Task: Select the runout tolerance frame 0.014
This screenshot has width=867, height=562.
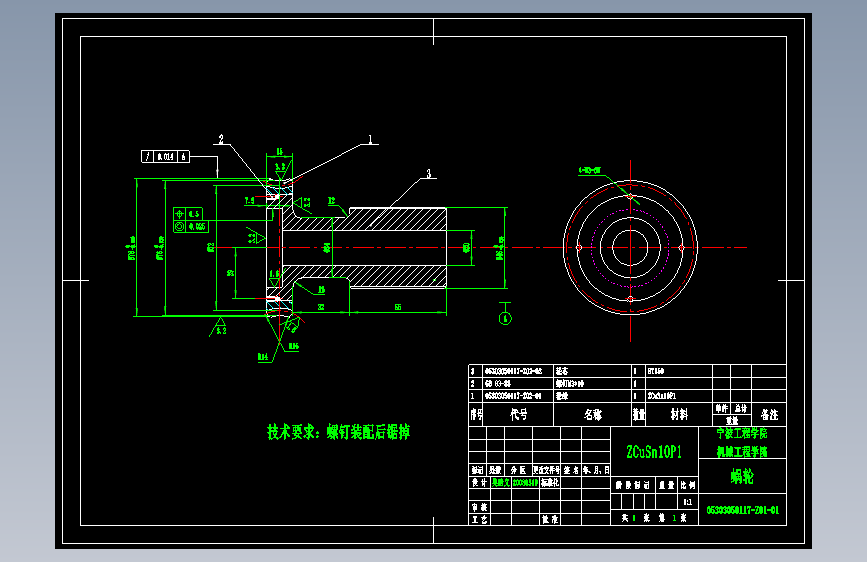Action: pyautogui.click(x=165, y=157)
